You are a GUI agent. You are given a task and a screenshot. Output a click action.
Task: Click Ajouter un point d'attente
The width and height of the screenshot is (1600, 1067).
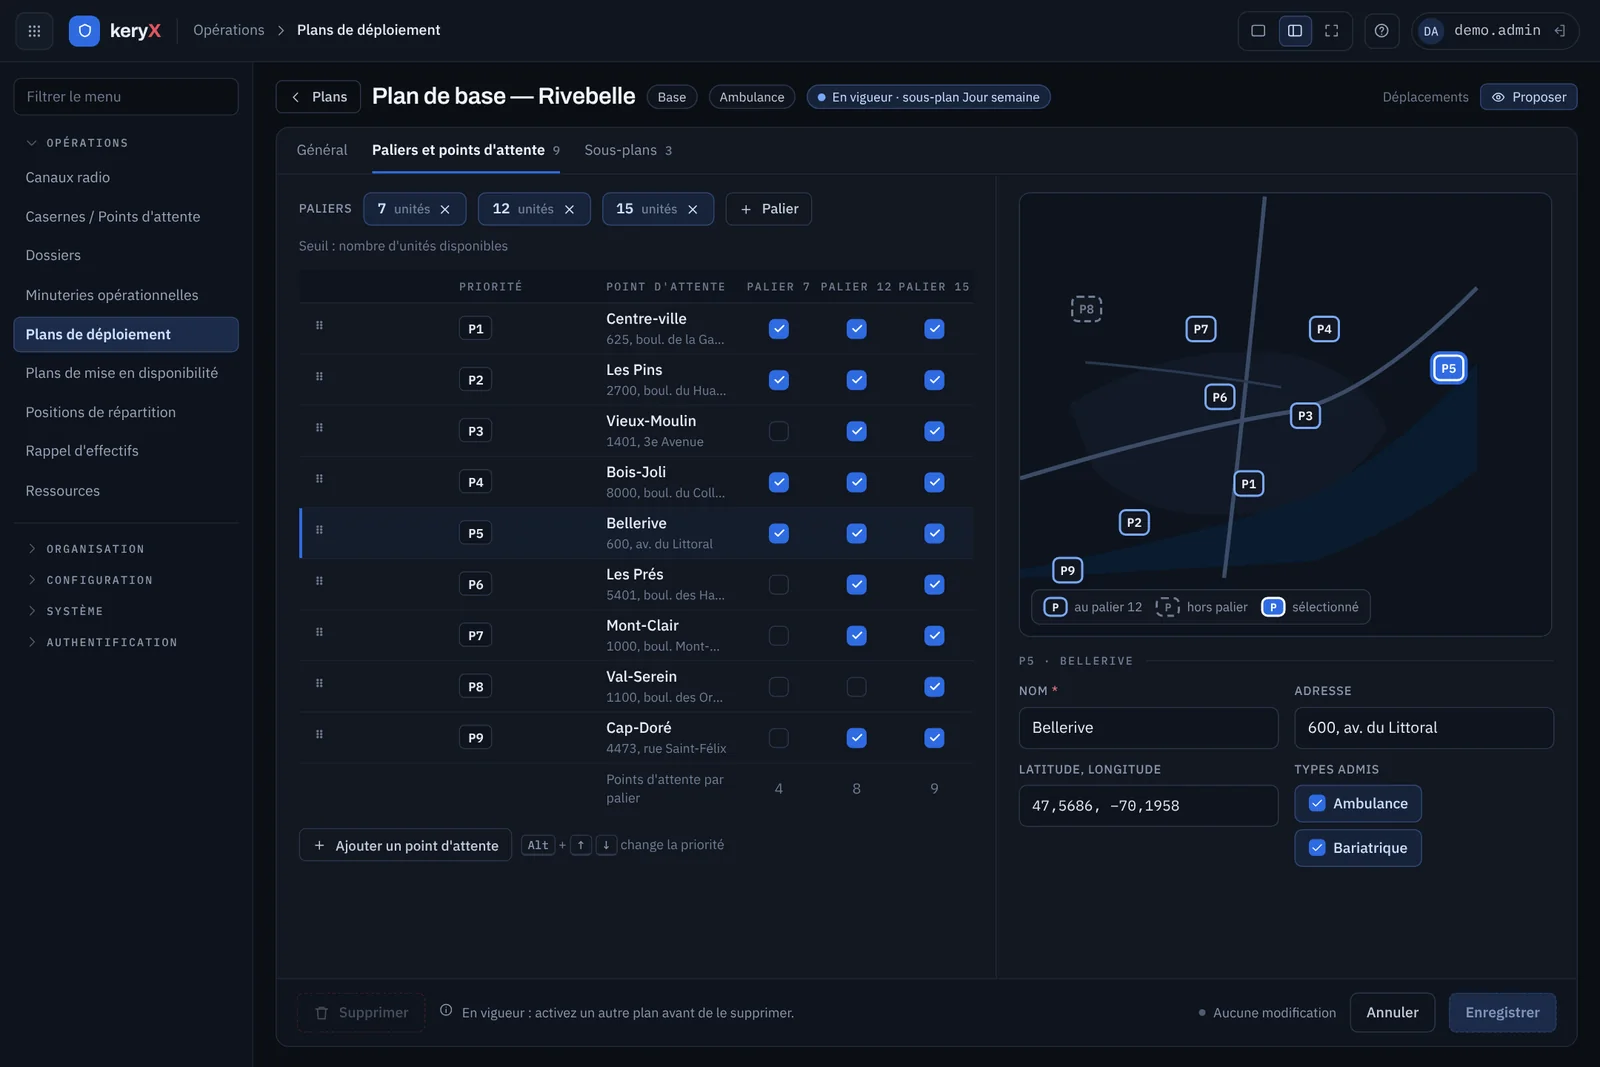tap(405, 845)
